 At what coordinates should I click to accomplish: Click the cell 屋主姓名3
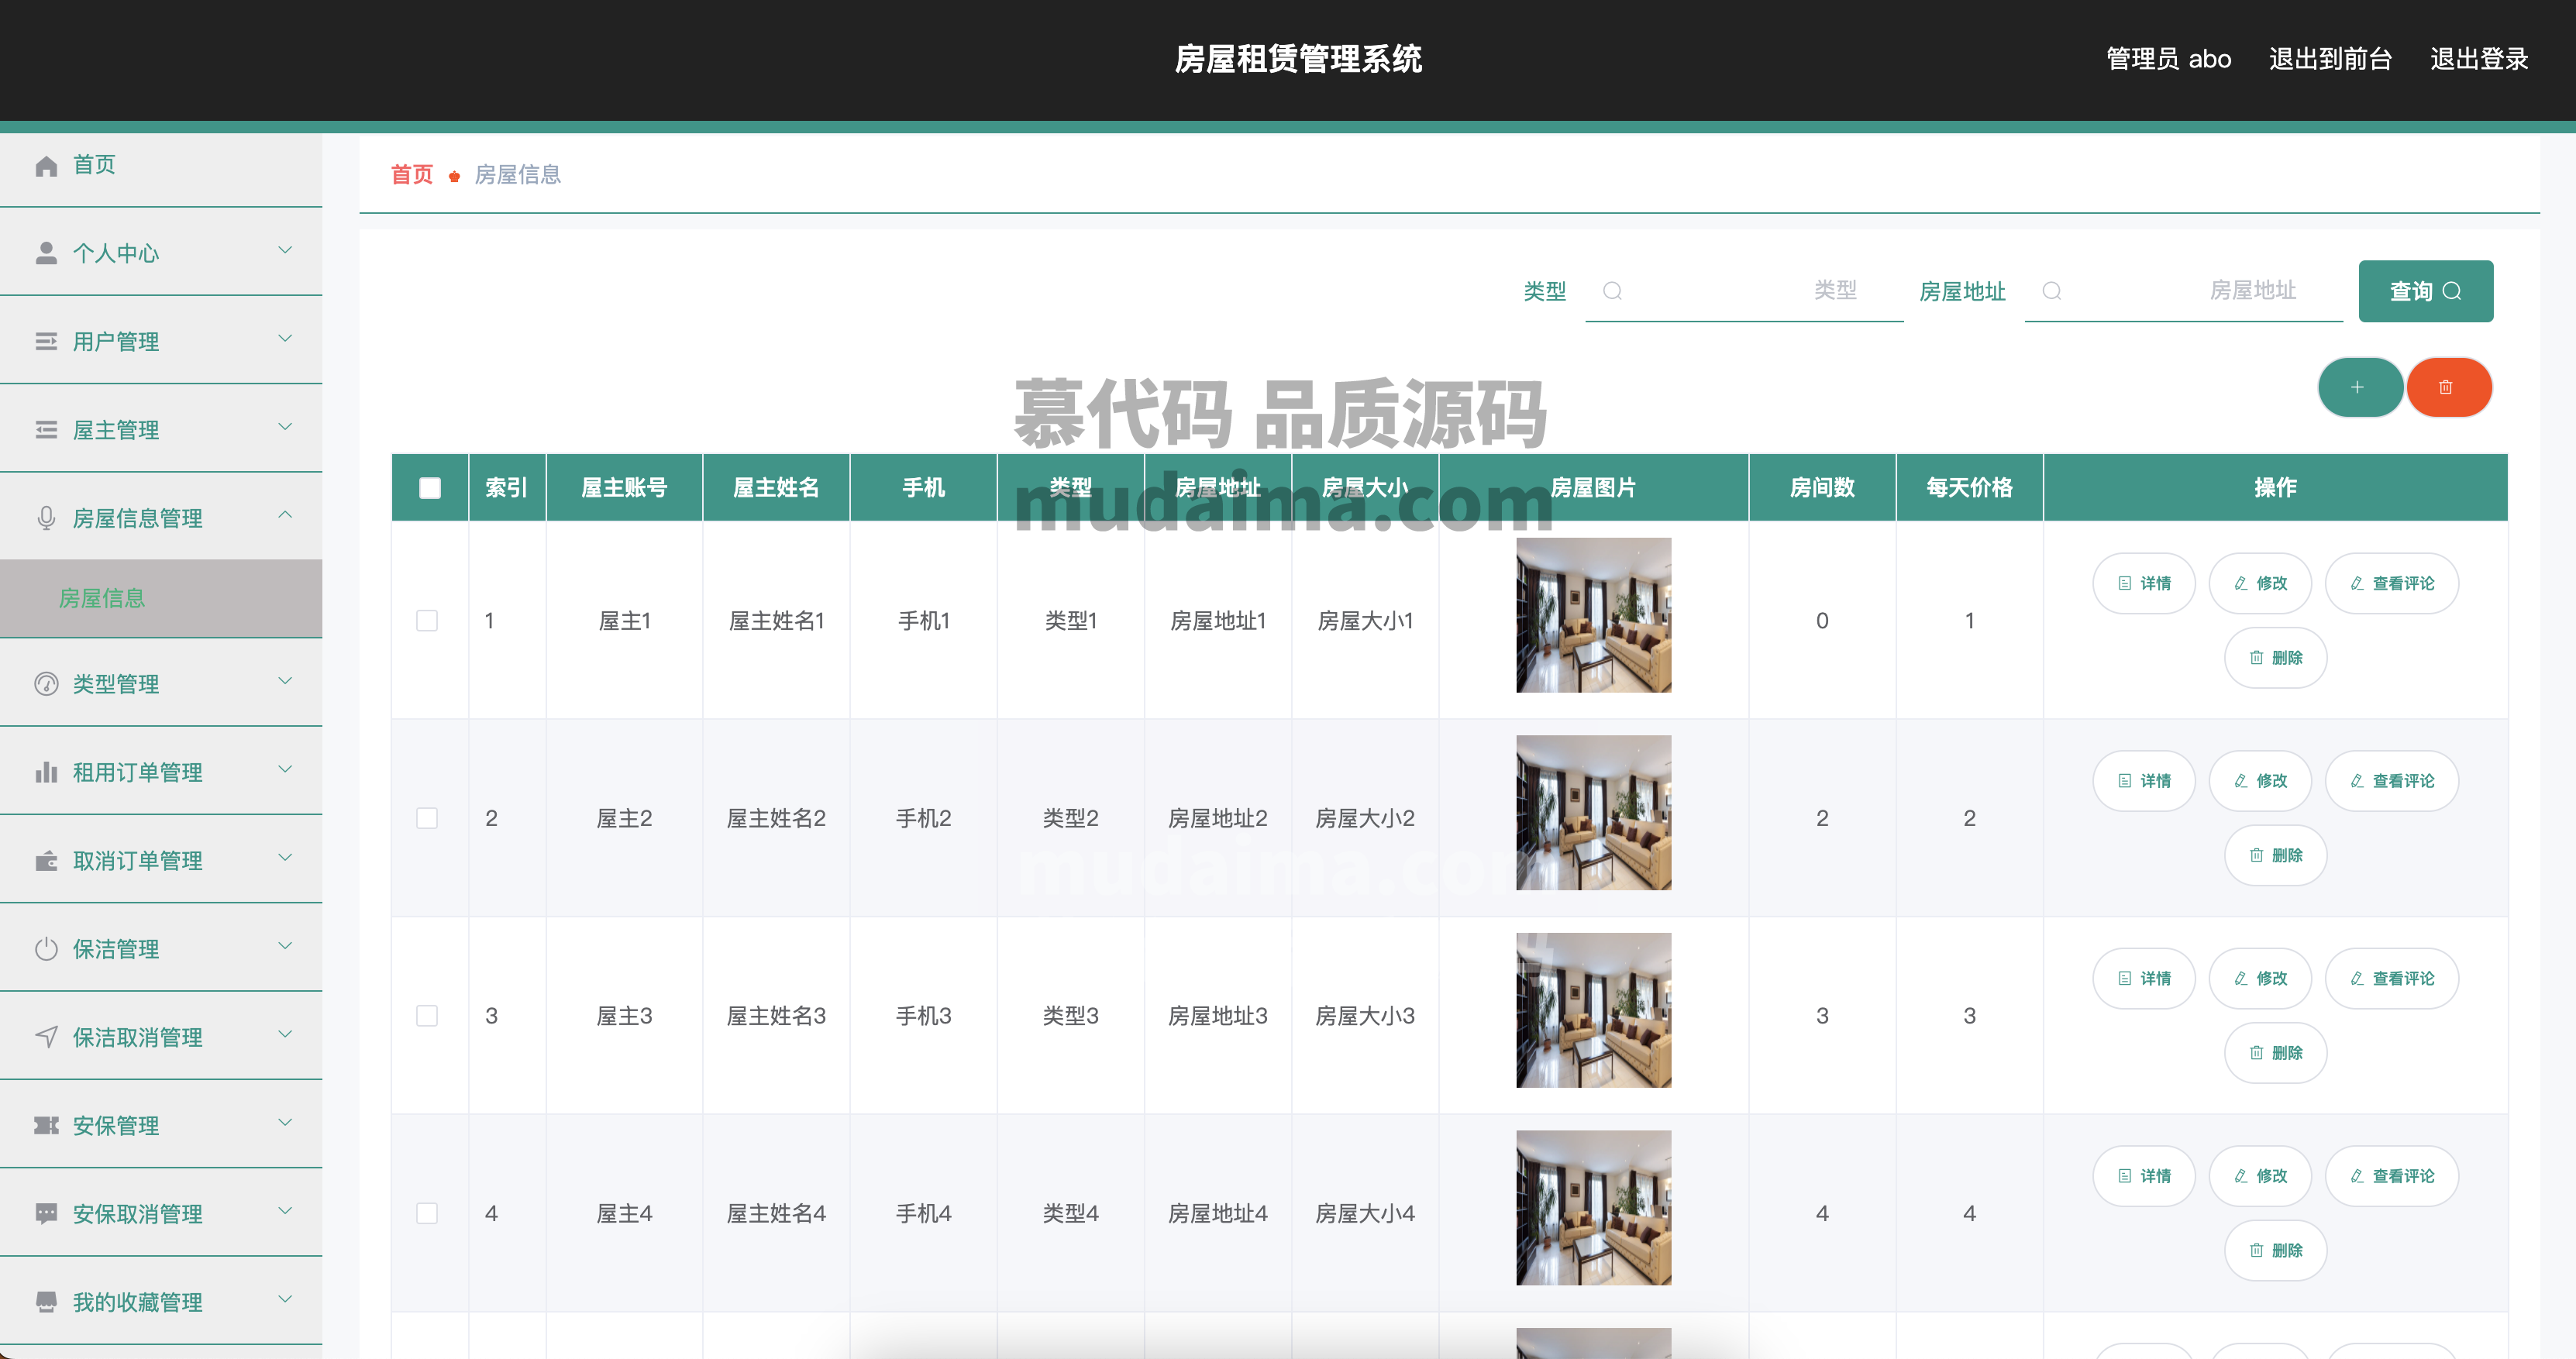[776, 1016]
